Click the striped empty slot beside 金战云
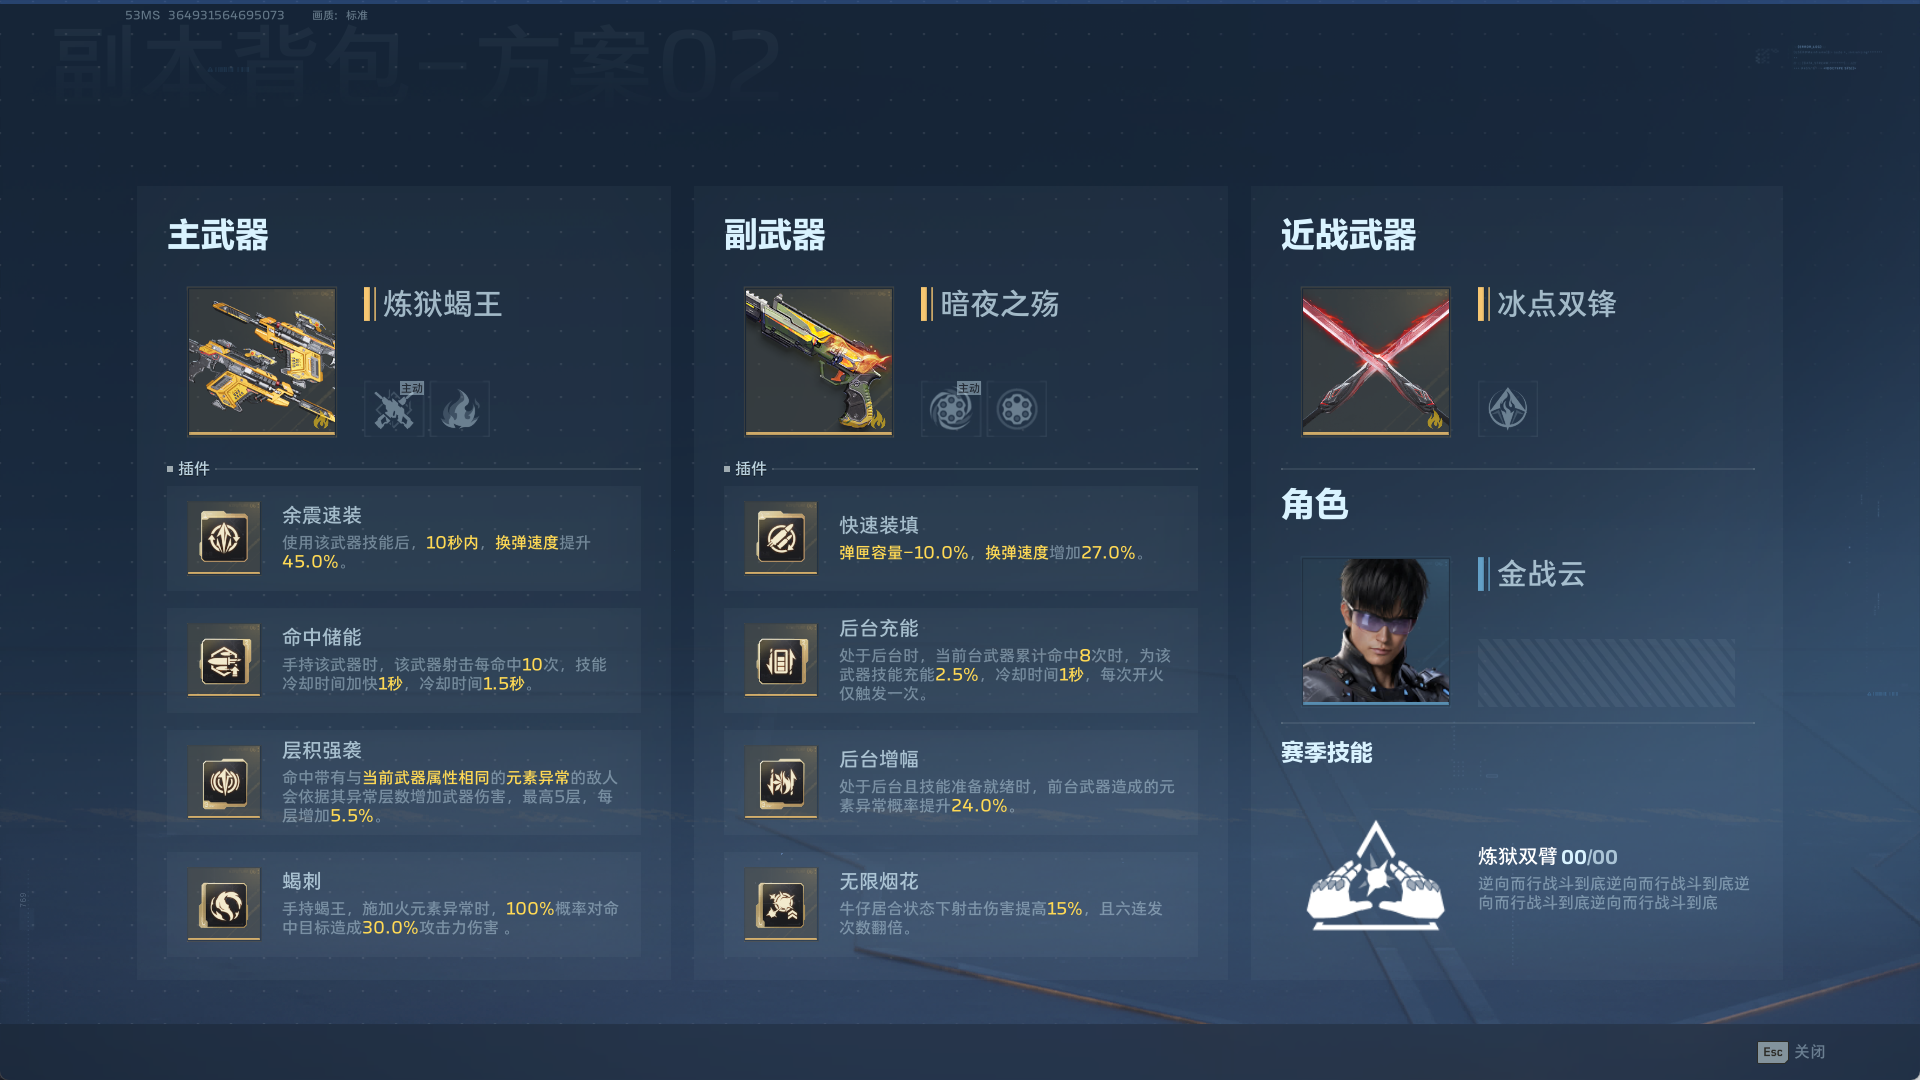This screenshot has height=1080, width=1920. (x=1606, y=673)
